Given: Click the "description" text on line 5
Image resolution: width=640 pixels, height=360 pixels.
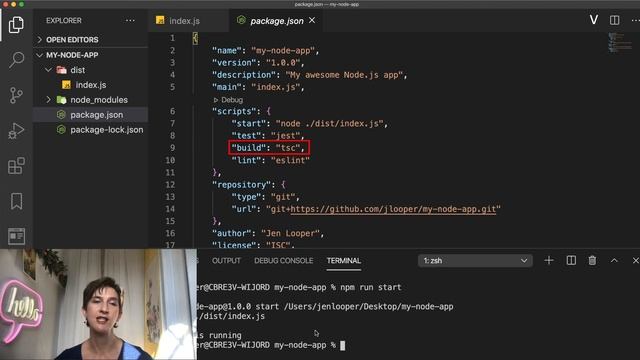Looking at the screenshot, I should [243, 75].
